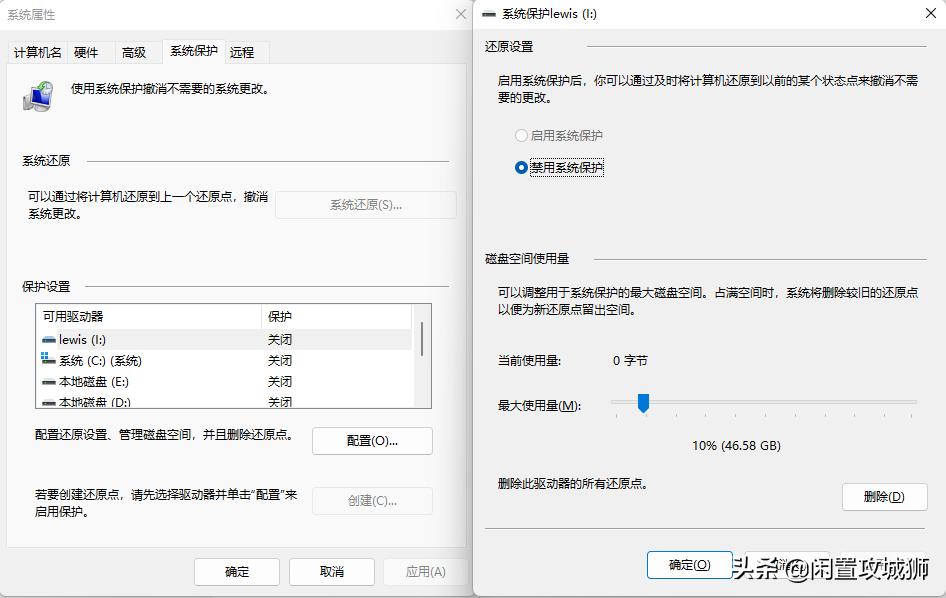Click the 应用(A) button
Image resolution: width=946 pixels, height=598 pixels.
pos(424,571)
